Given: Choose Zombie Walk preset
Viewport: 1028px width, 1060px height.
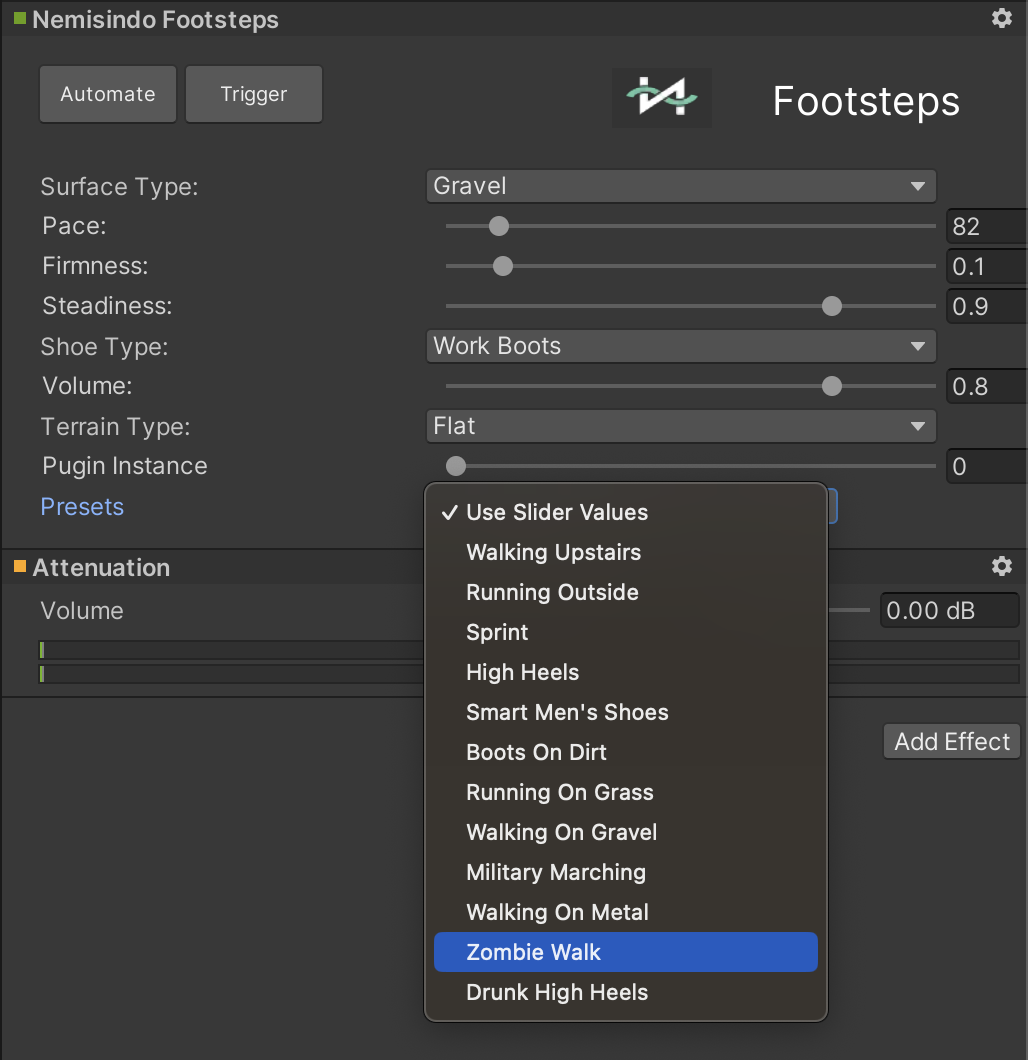Looking at the screenshot, I should 625,952.
